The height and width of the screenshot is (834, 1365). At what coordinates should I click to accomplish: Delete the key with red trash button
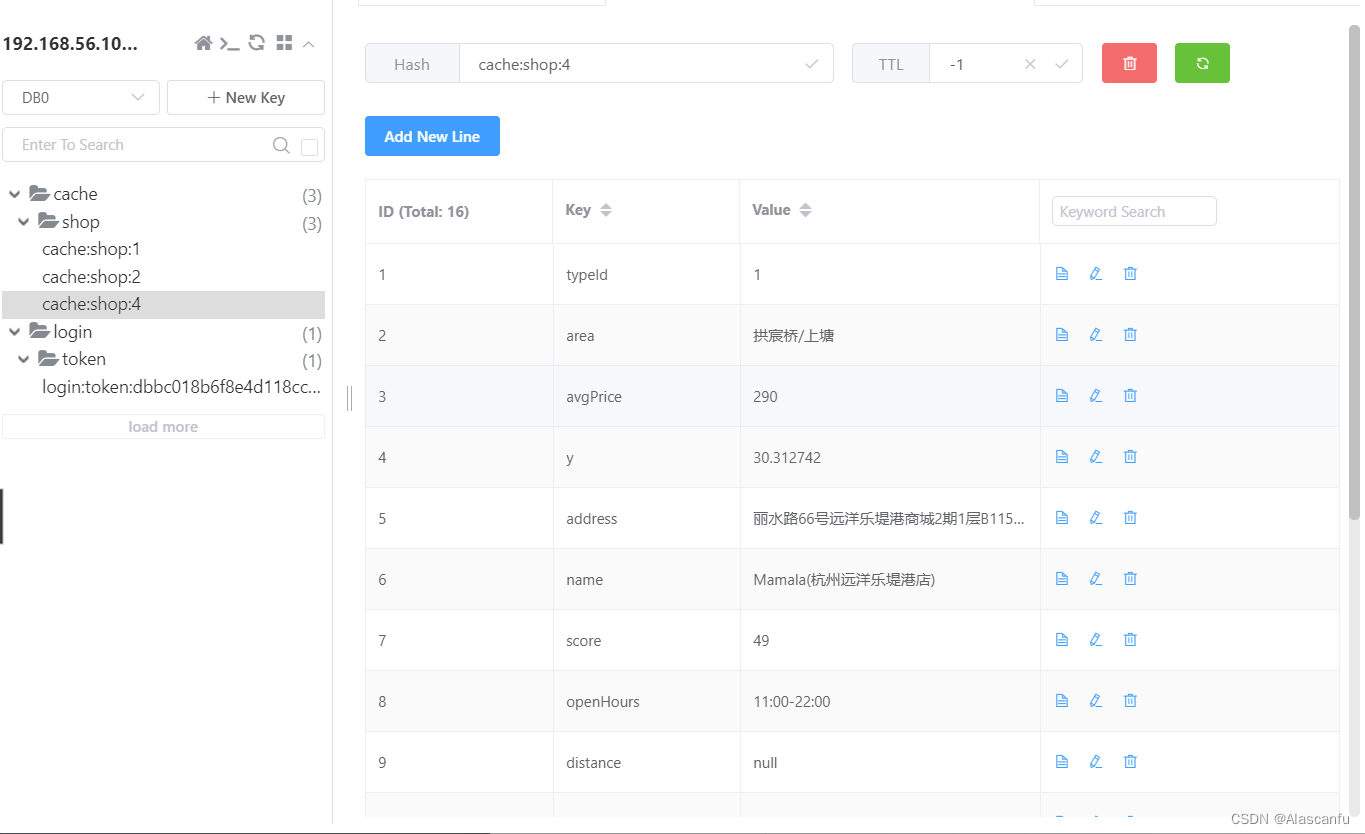pos(1129,63)
